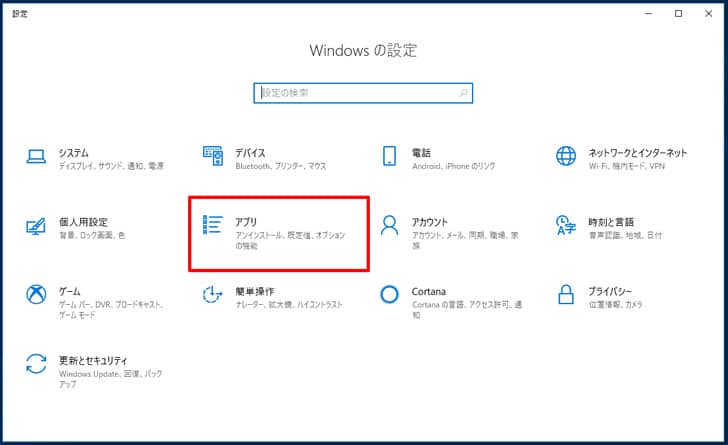Open the システム laptop icon
The image size is (728, 445).
36,156
